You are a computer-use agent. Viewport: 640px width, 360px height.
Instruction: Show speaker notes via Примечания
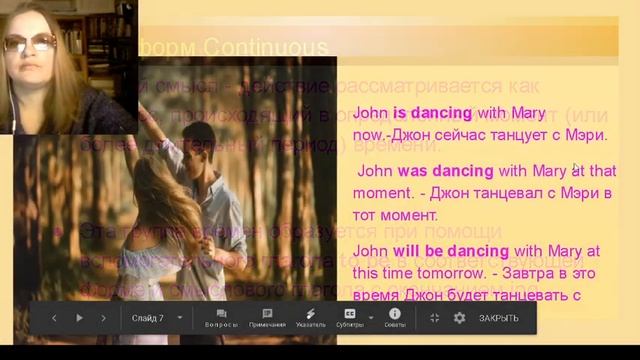click(x=267, y=318)
